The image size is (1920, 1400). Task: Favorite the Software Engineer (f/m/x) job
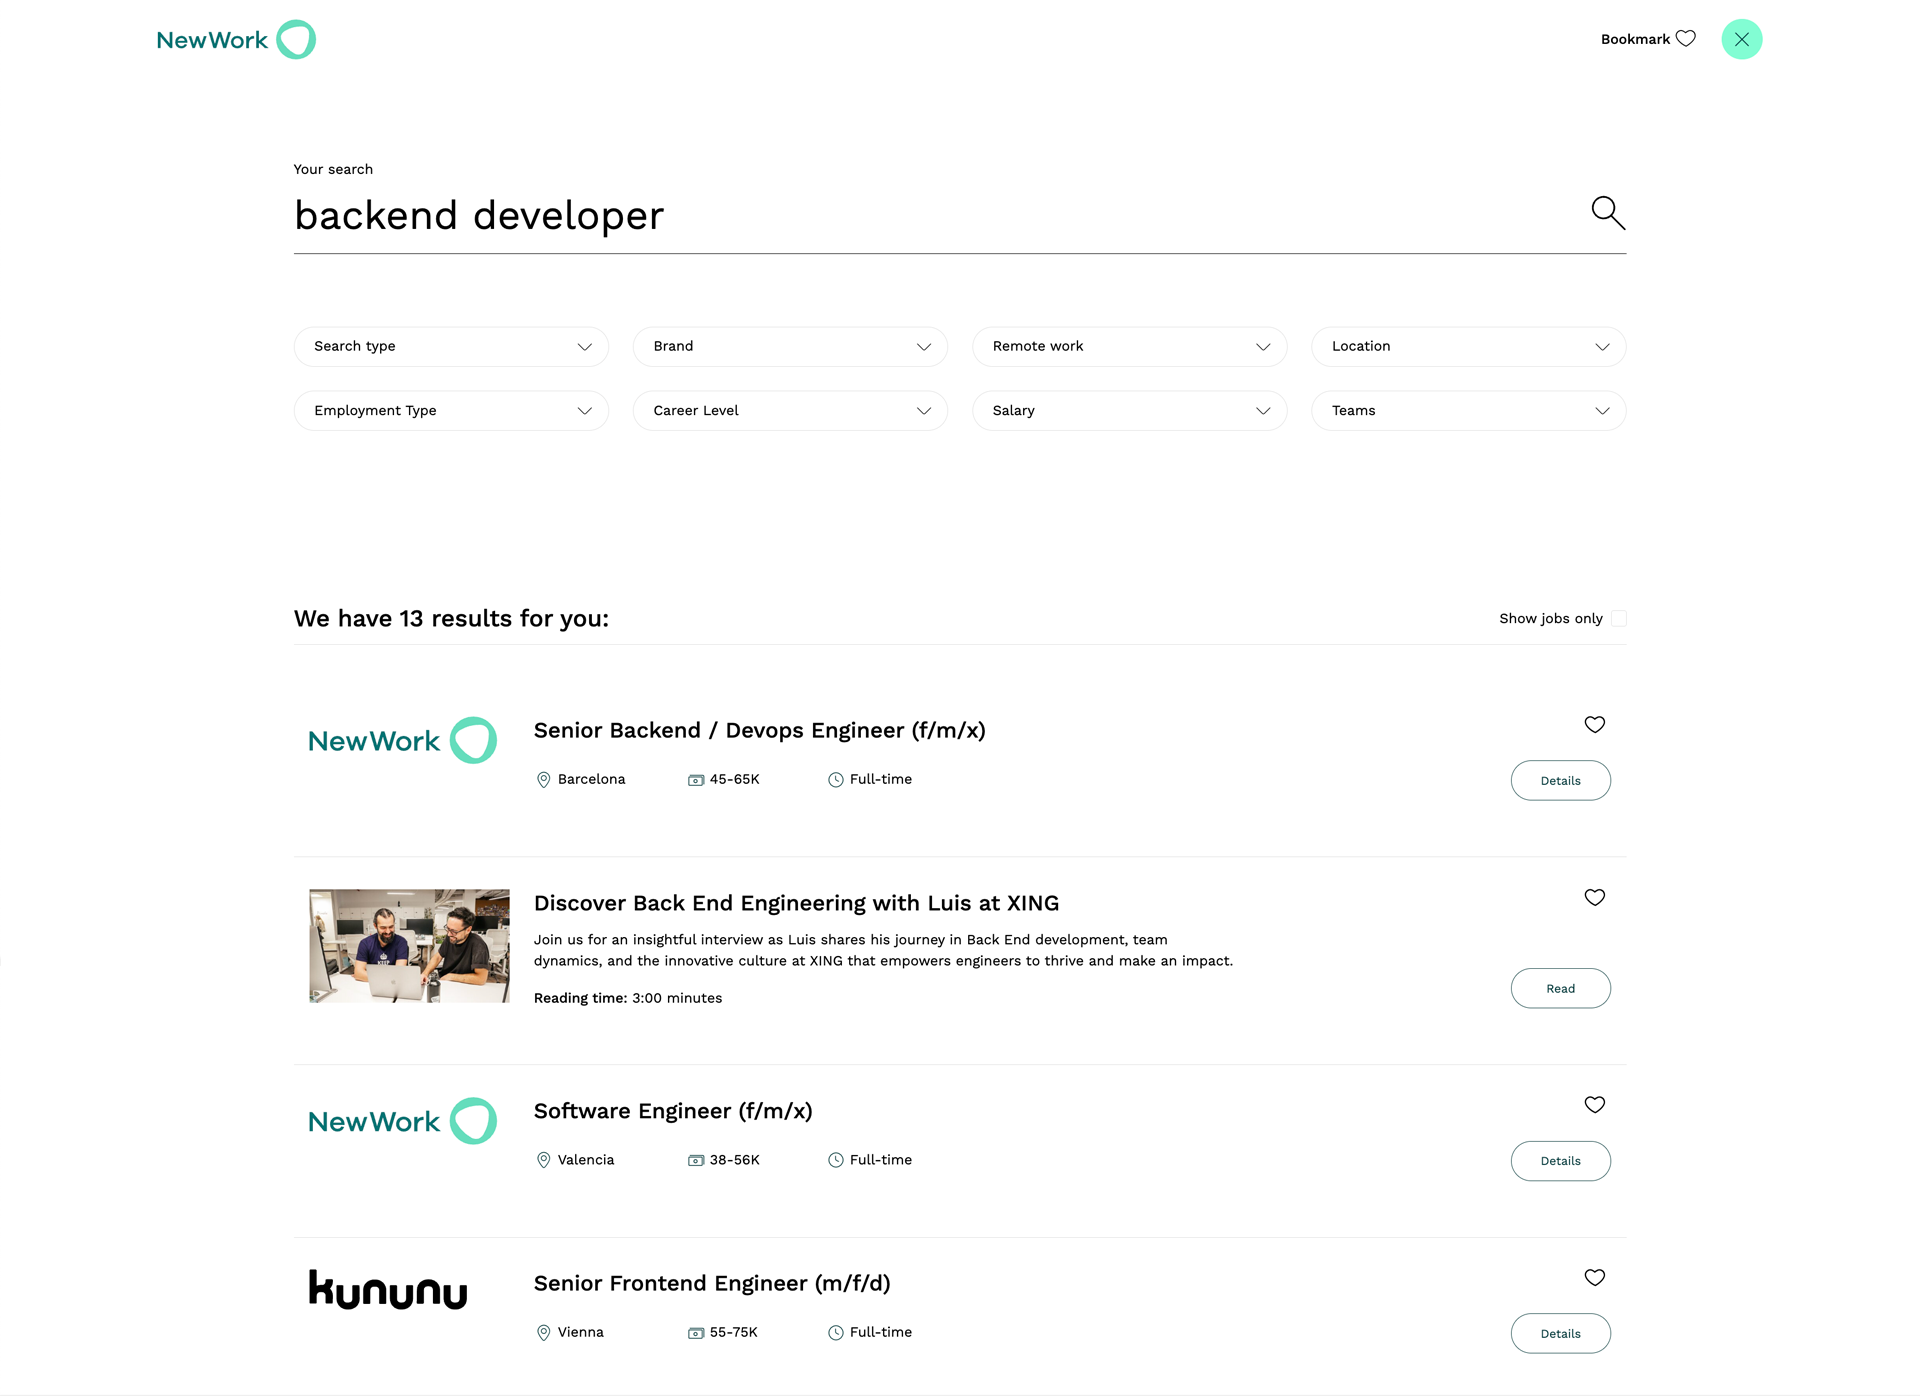click(x=1595, y=1105)
